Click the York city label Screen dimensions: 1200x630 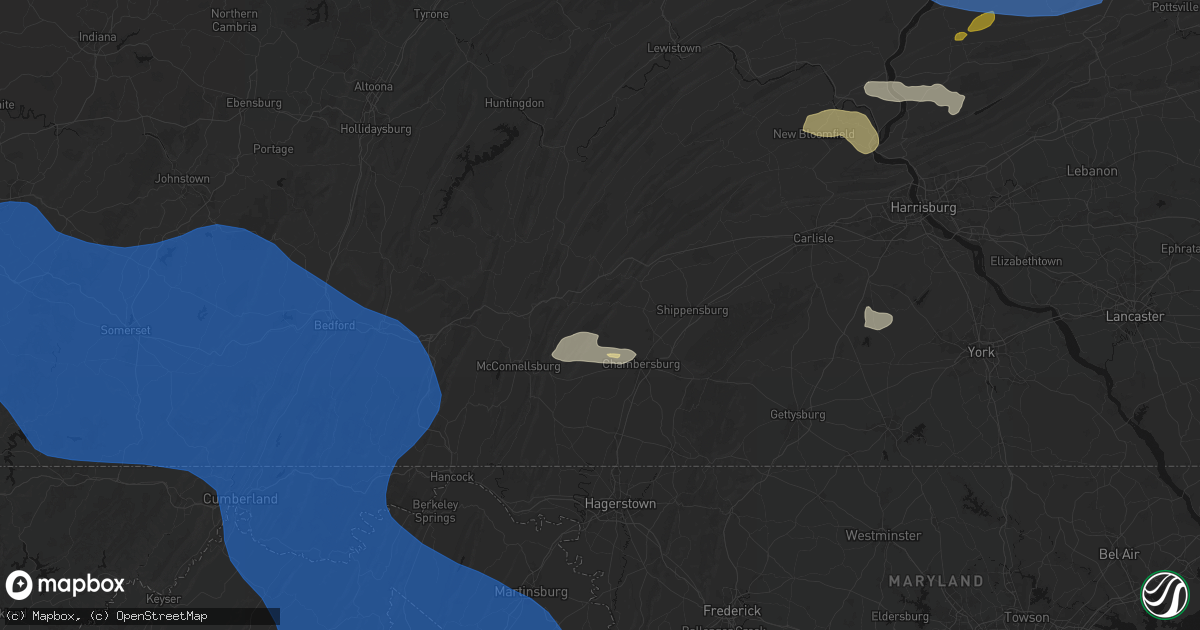(x=981, y=352)
